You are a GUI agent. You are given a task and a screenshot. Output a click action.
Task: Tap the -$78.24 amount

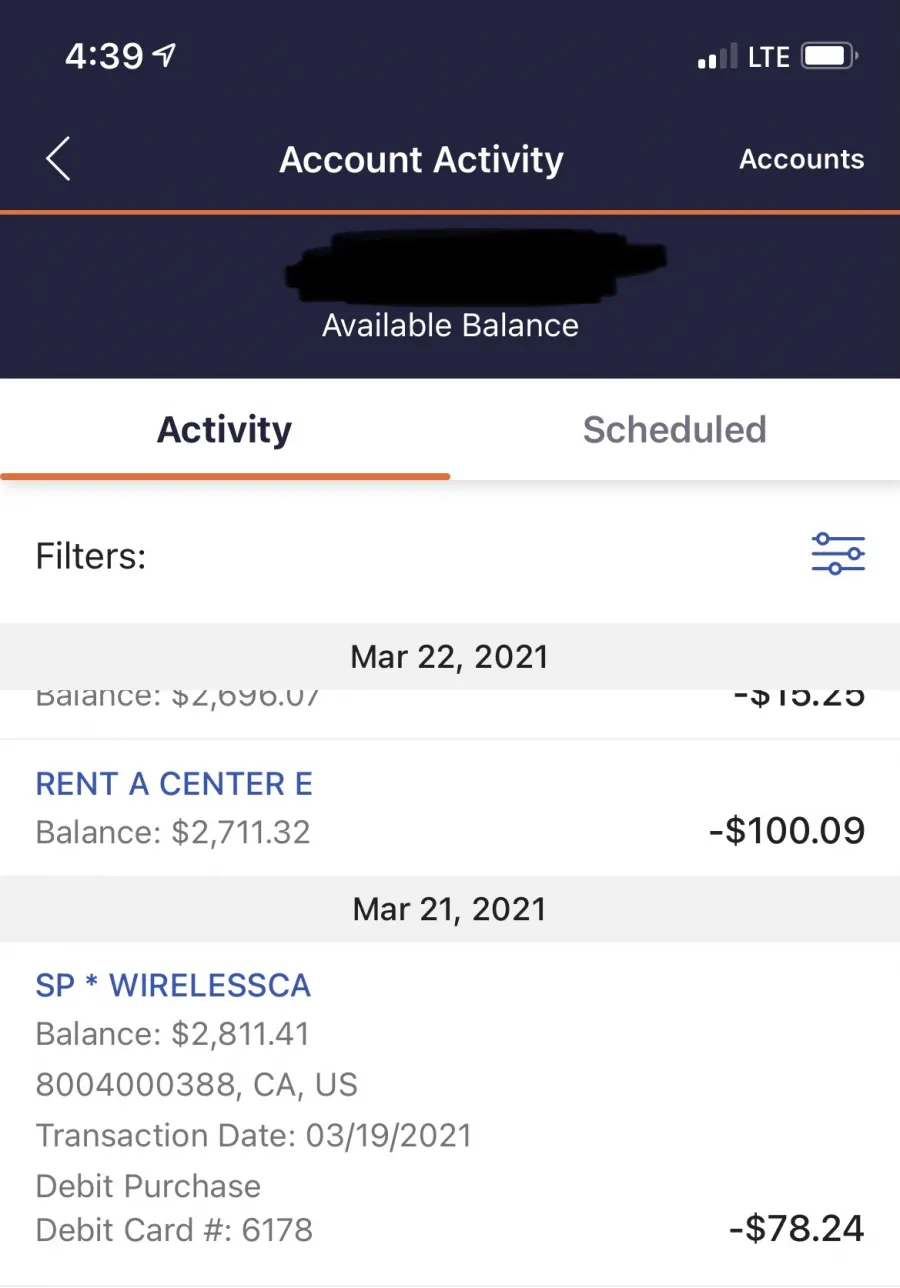[797, 1229]
